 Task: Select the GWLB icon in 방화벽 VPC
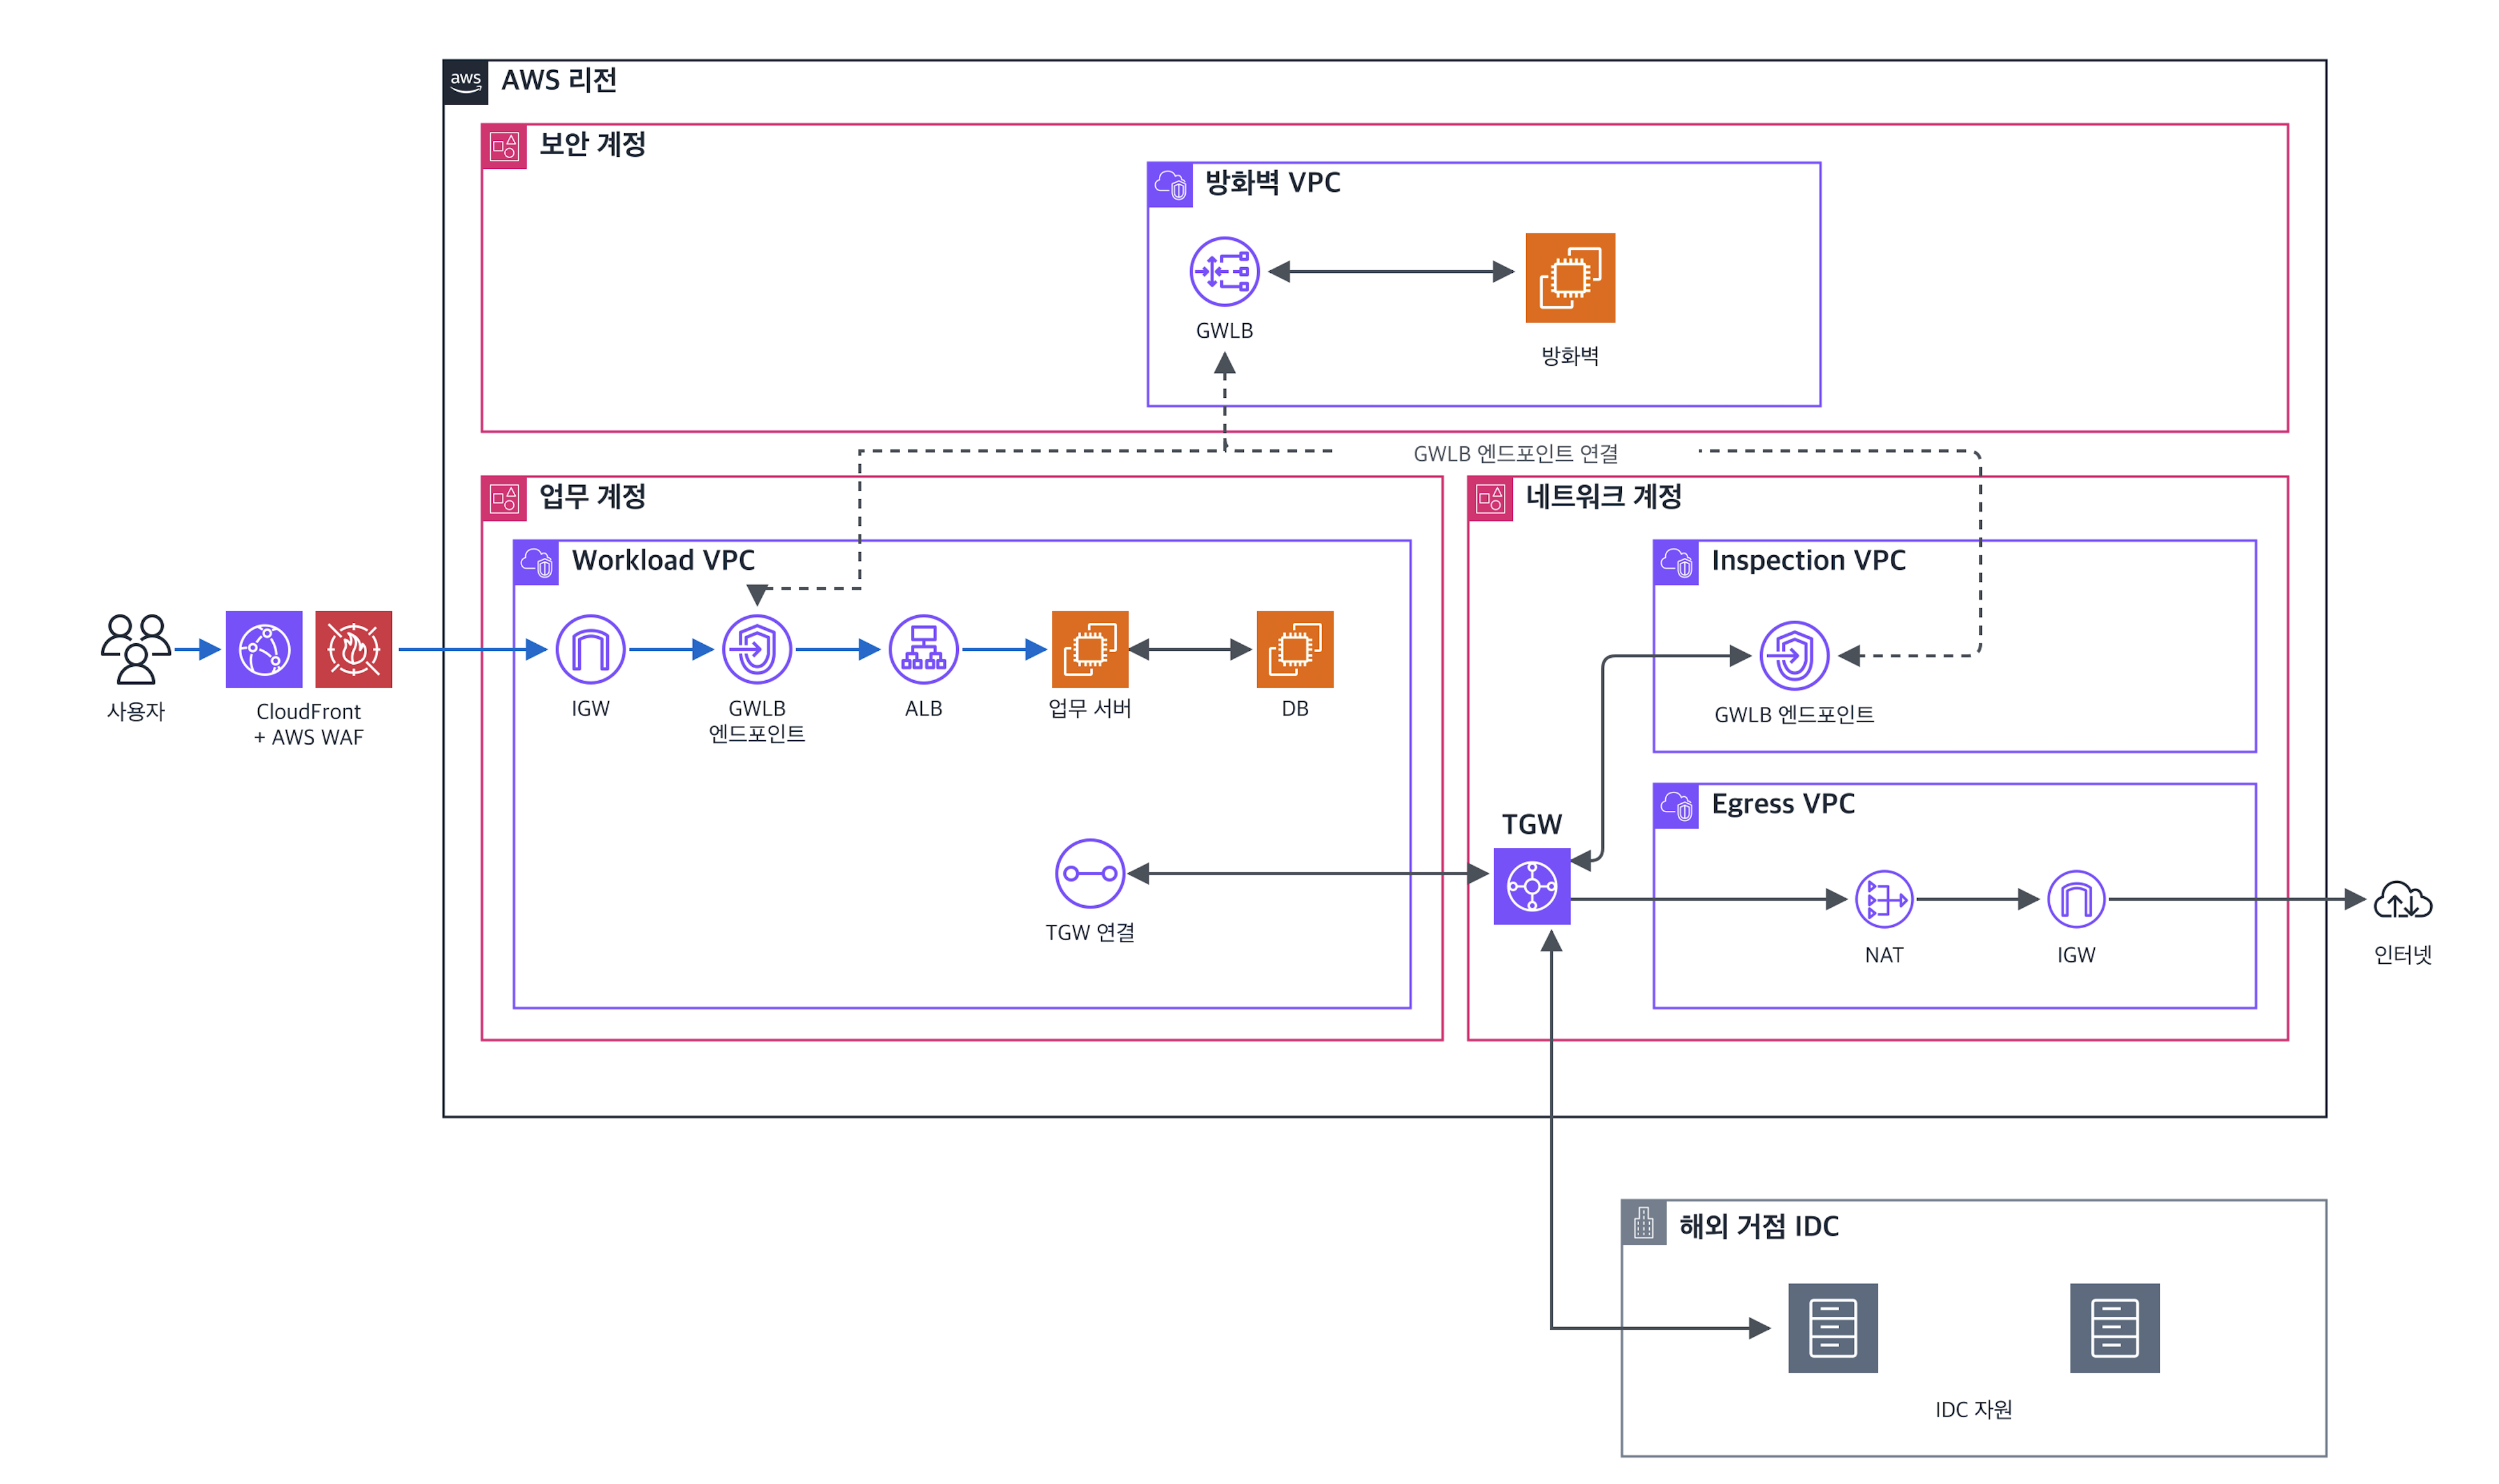tap(1224, 271)
